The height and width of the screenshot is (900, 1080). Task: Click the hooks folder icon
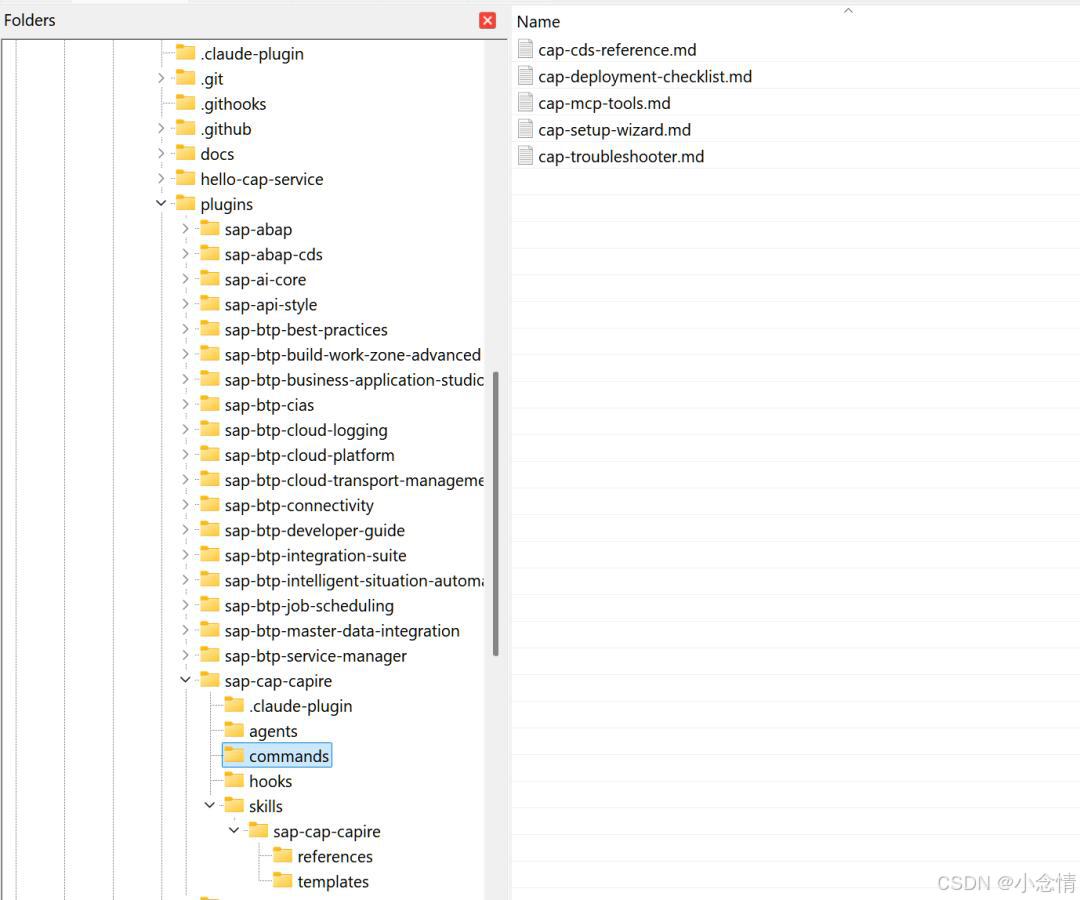coord(234,781)
